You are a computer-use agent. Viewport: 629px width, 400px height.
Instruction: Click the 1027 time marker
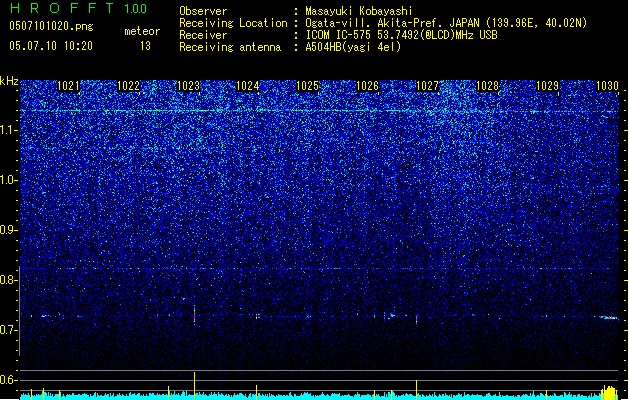point(428,86)
